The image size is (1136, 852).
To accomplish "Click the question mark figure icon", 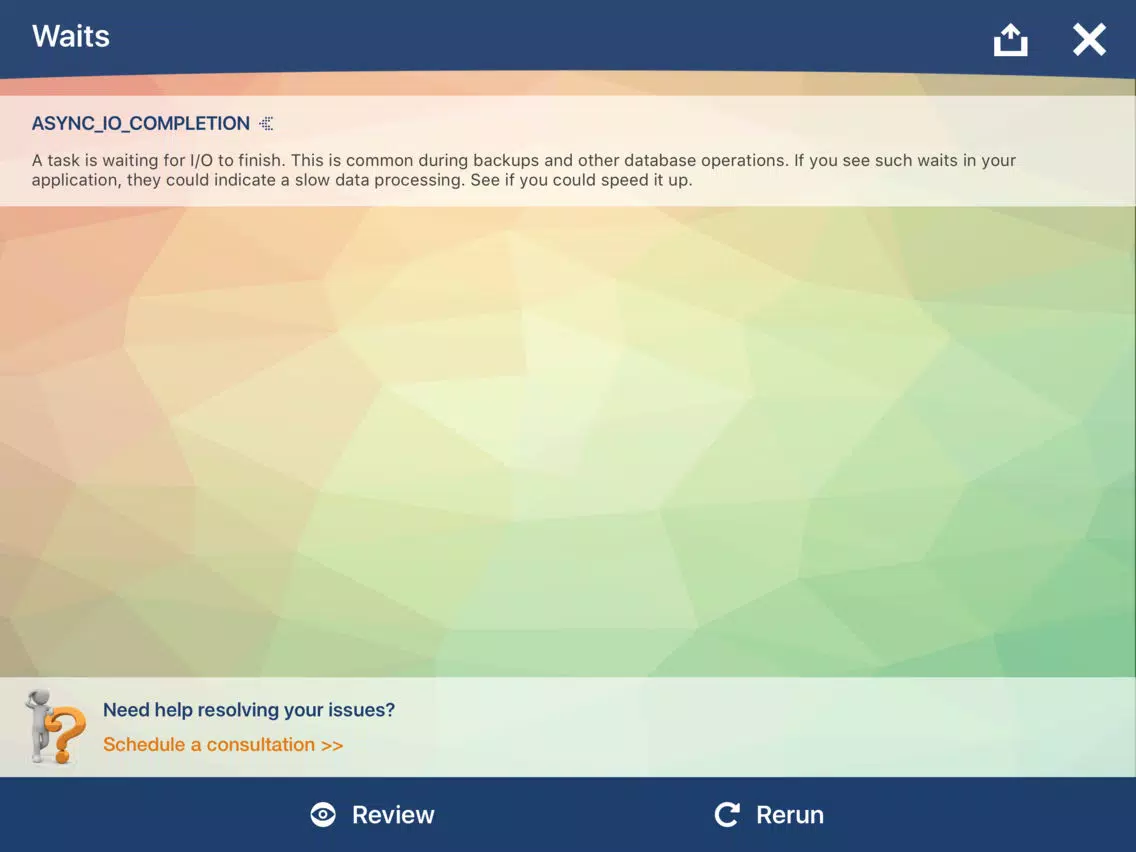I will [x=56, y=727].
